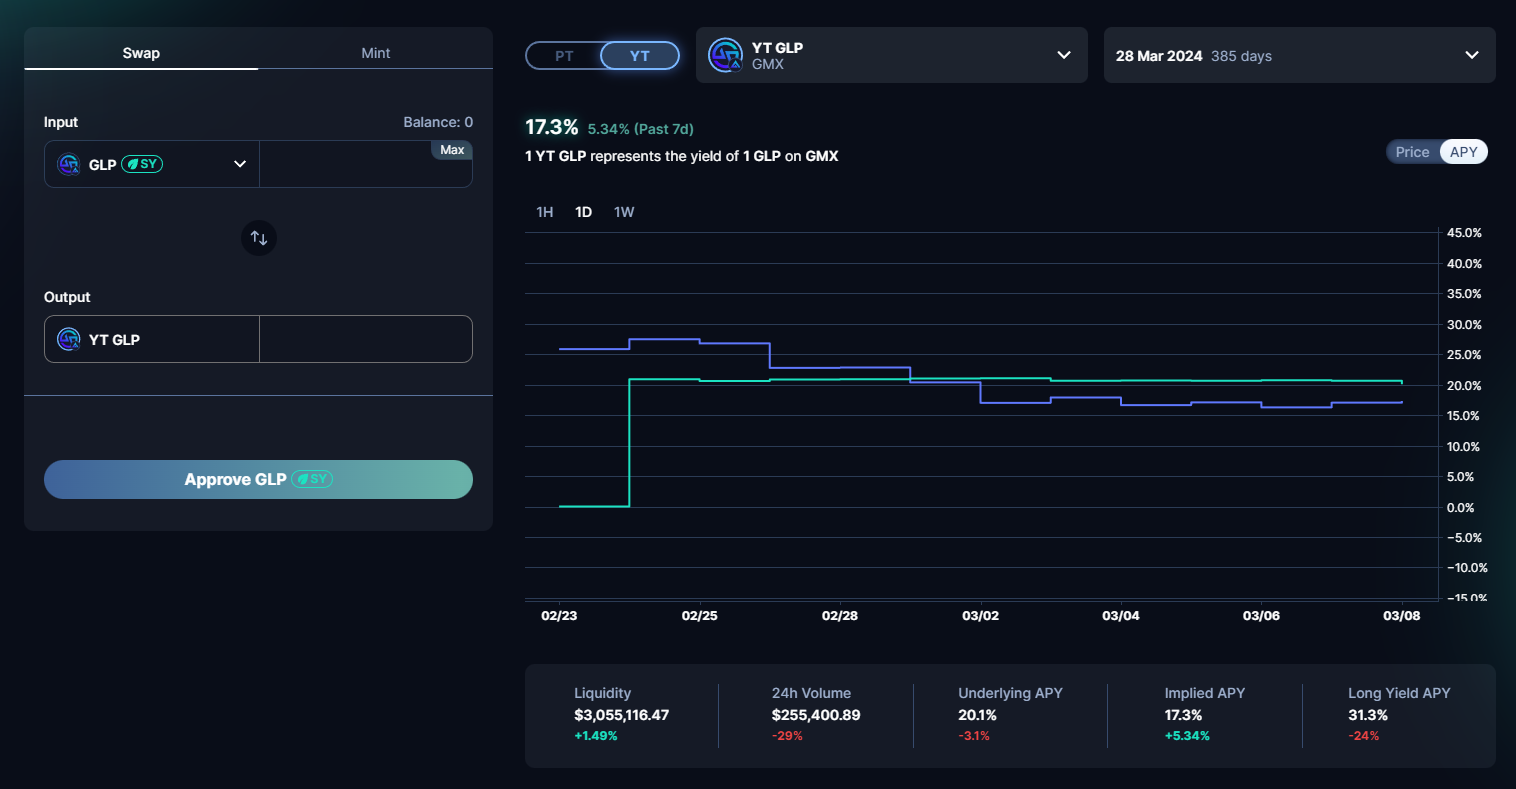
Task: Click the YT GLP token icon in Output
Action: 69,339
